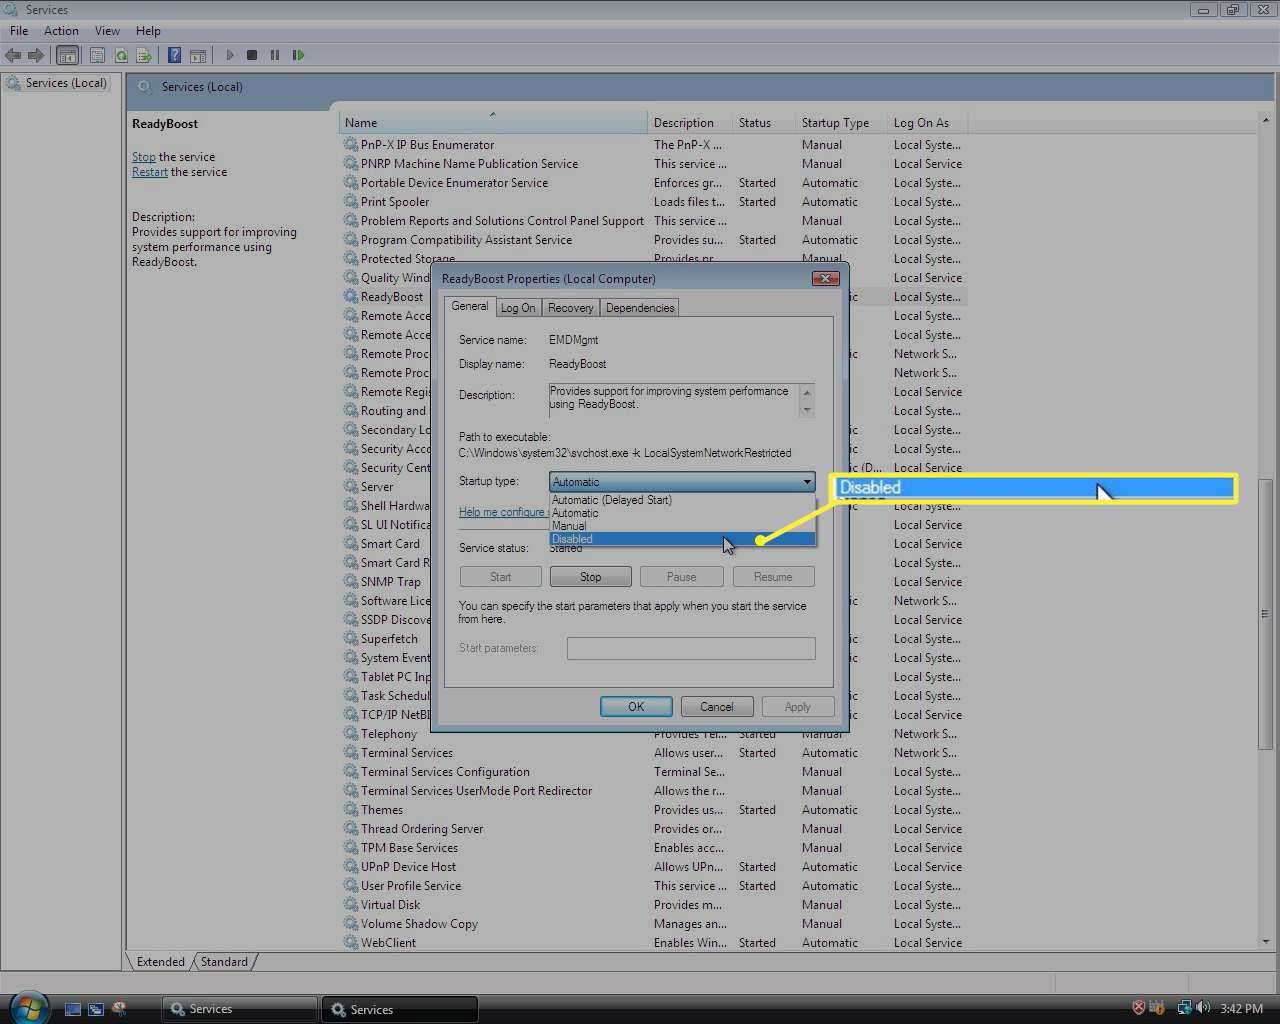Click the Switch Between Windows quick launch icon
The image size is (1280, 1024).
(96, 1009)
